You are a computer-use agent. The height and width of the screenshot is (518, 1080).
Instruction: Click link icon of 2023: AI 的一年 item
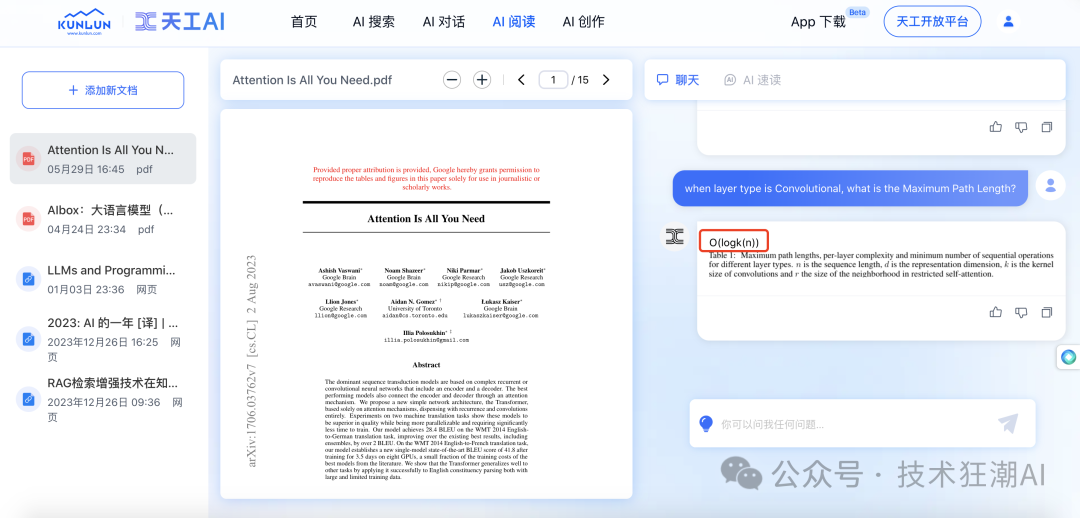pyautogui.click(x=28, y=339)
